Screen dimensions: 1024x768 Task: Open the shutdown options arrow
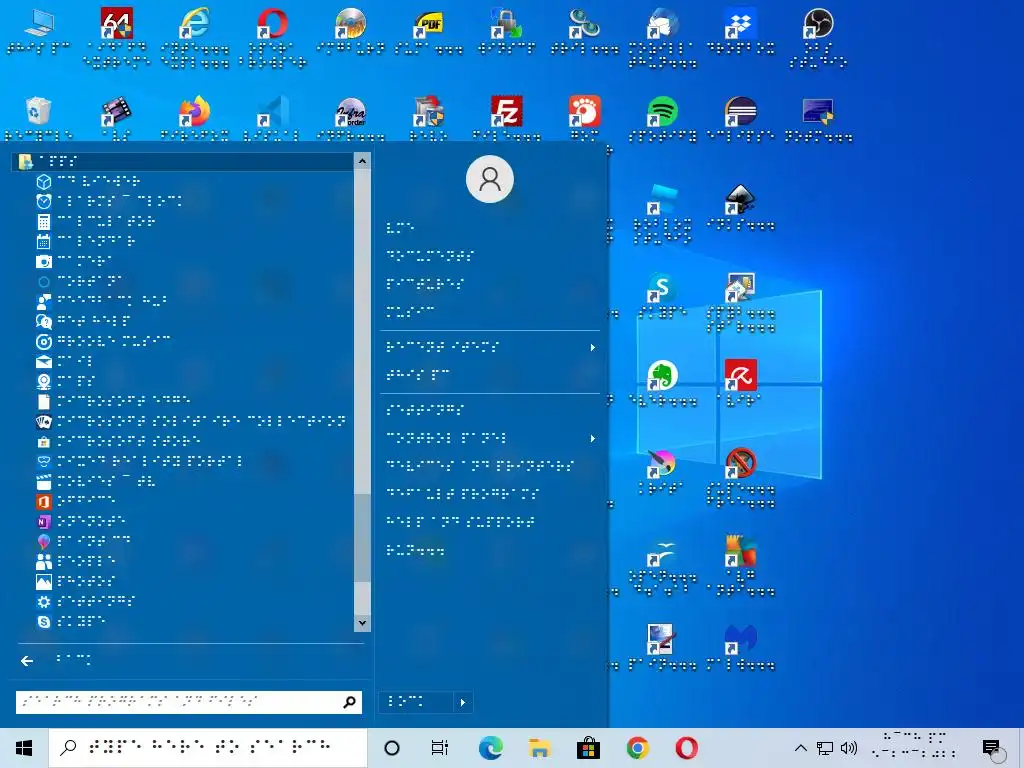463,702
